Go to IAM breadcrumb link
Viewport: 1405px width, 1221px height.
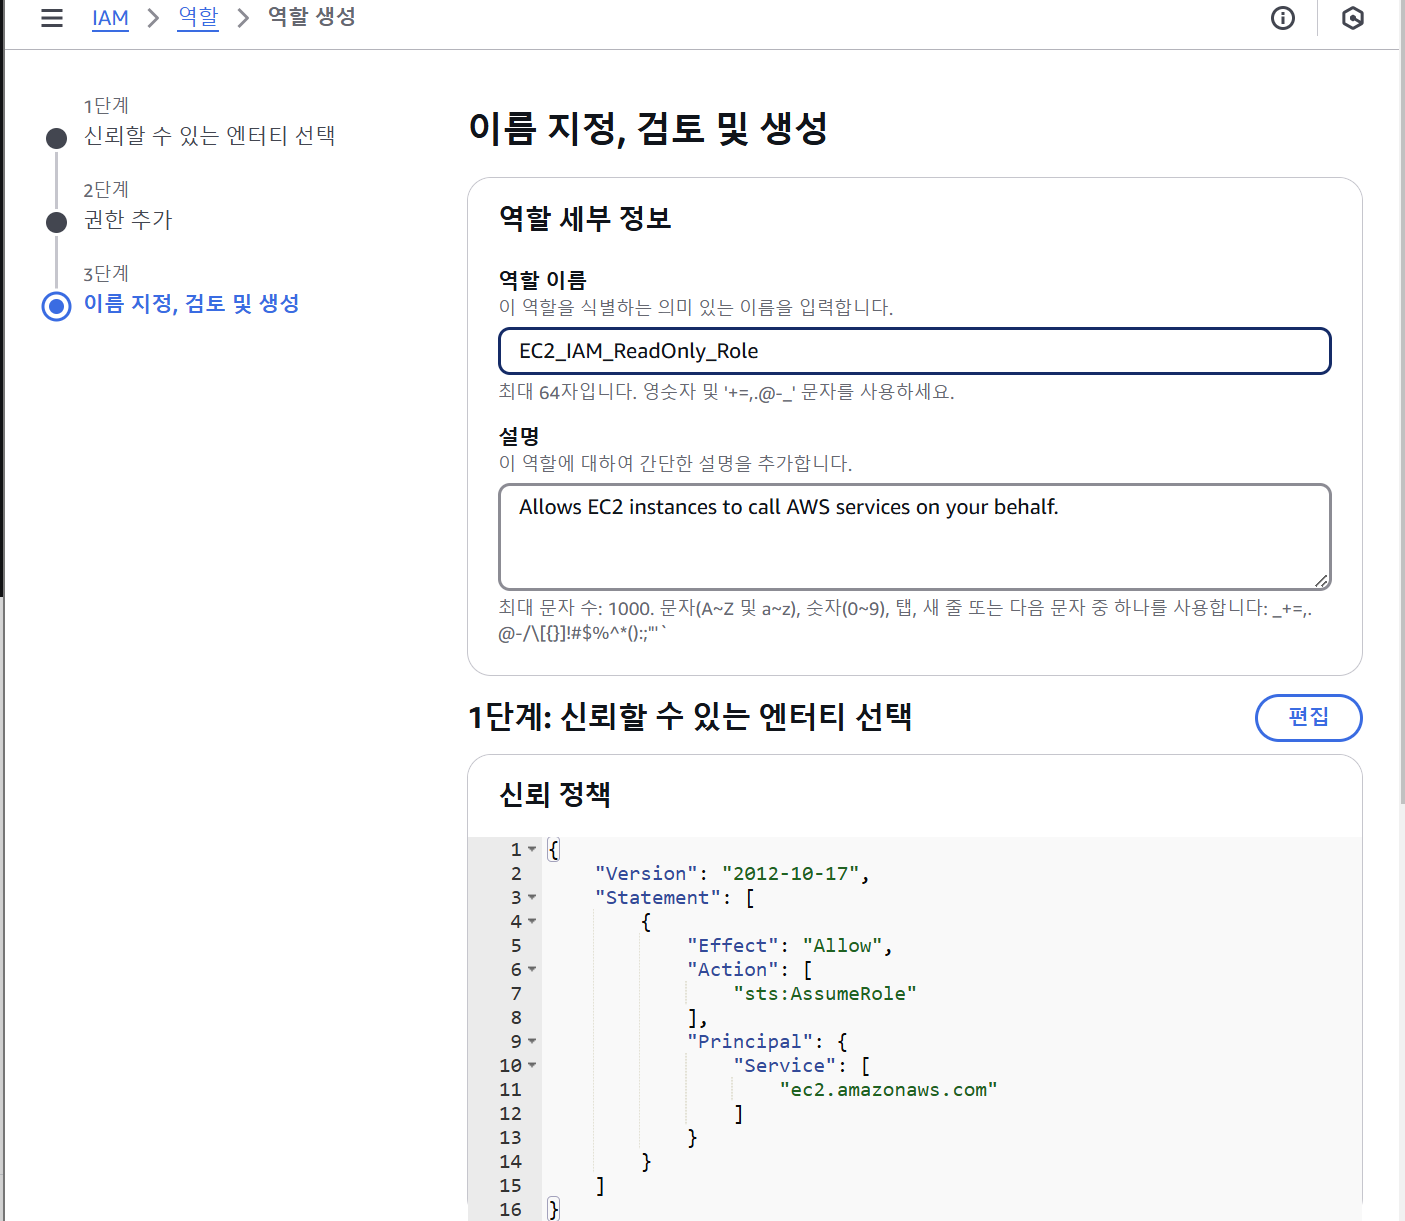tap(110, 18)
